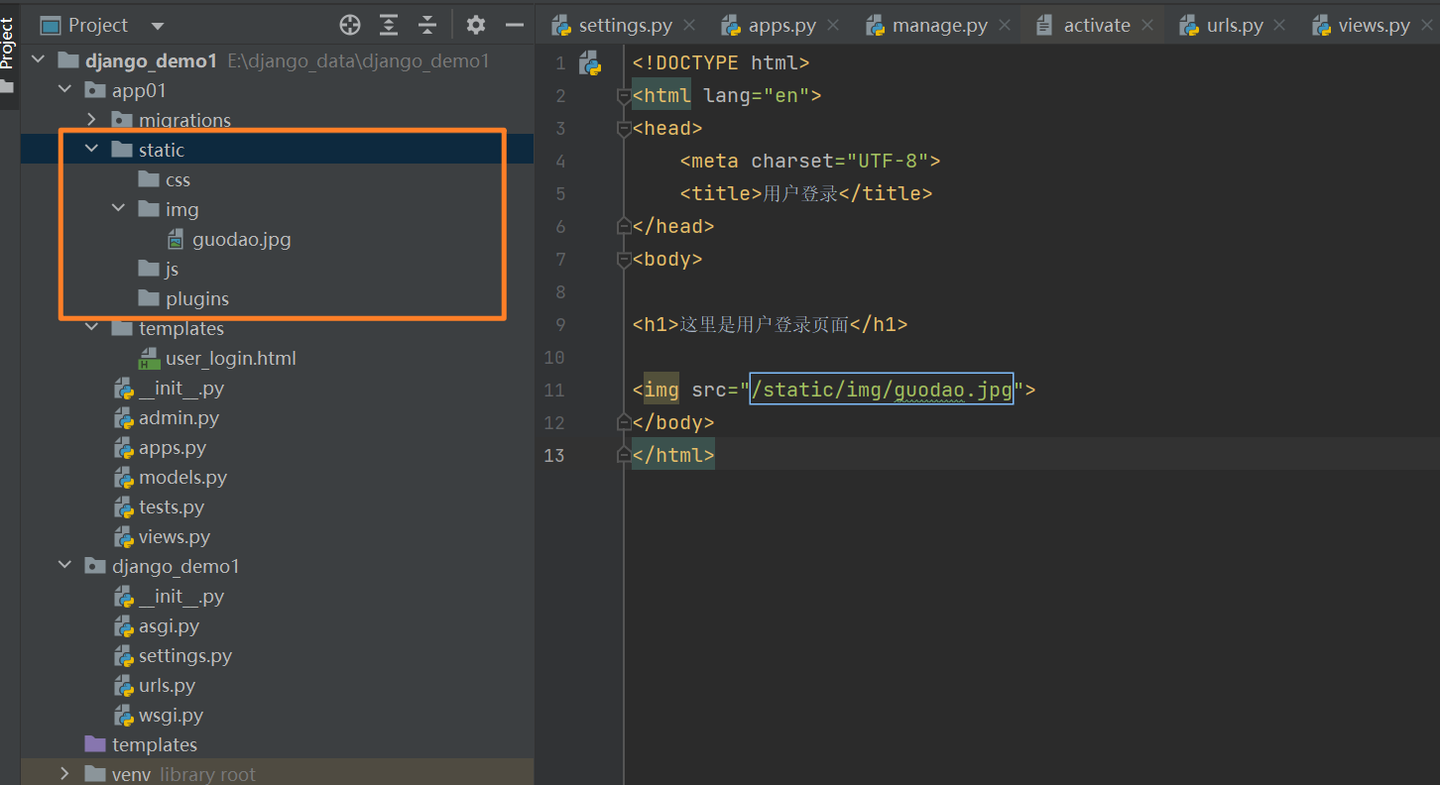Switch to the urls.py tab
Image resolution: width=1440 pixels, height=785 pixels.
click(1234, 25)
